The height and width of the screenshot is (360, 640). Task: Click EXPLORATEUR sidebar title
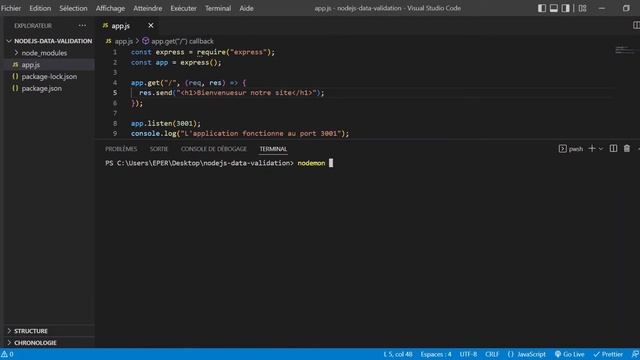tap(33, 25)
